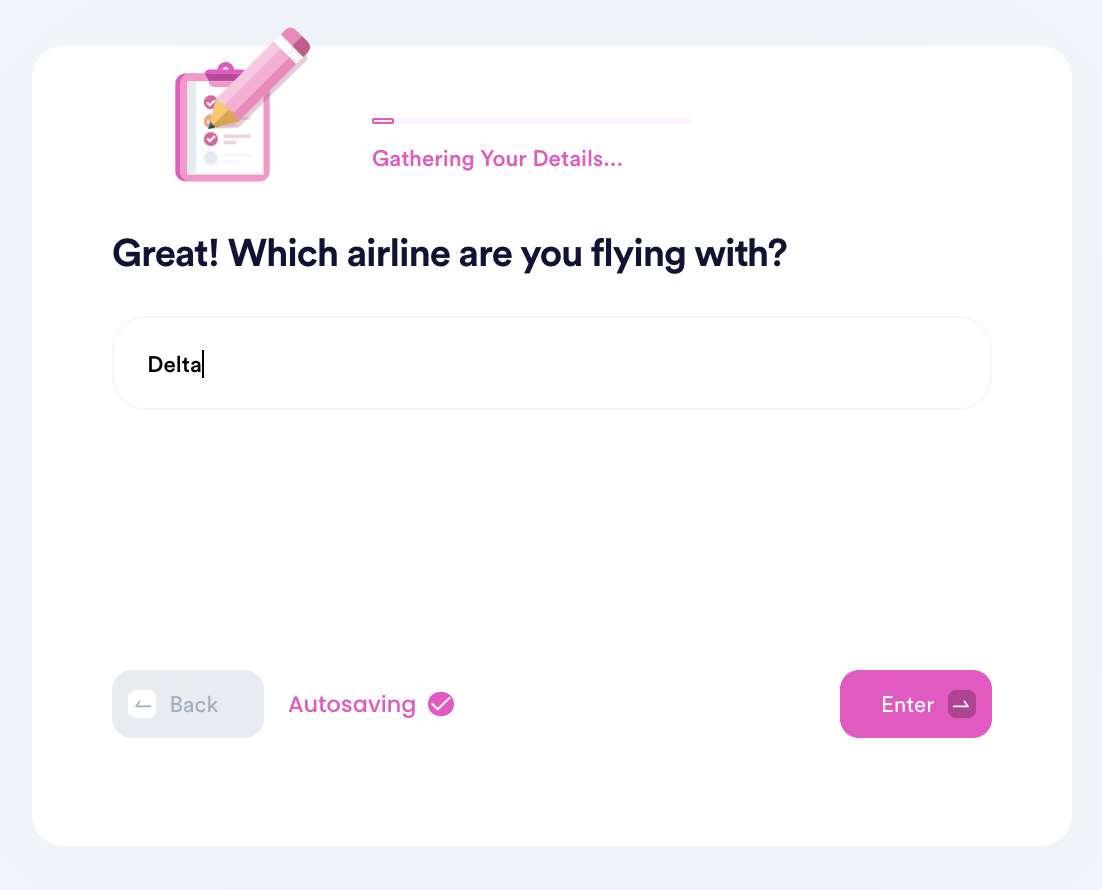The width and height of the screenshot is (1102, 890).
Task: Click the pink clipboard illustration
Action: click(x=222, y=123)
